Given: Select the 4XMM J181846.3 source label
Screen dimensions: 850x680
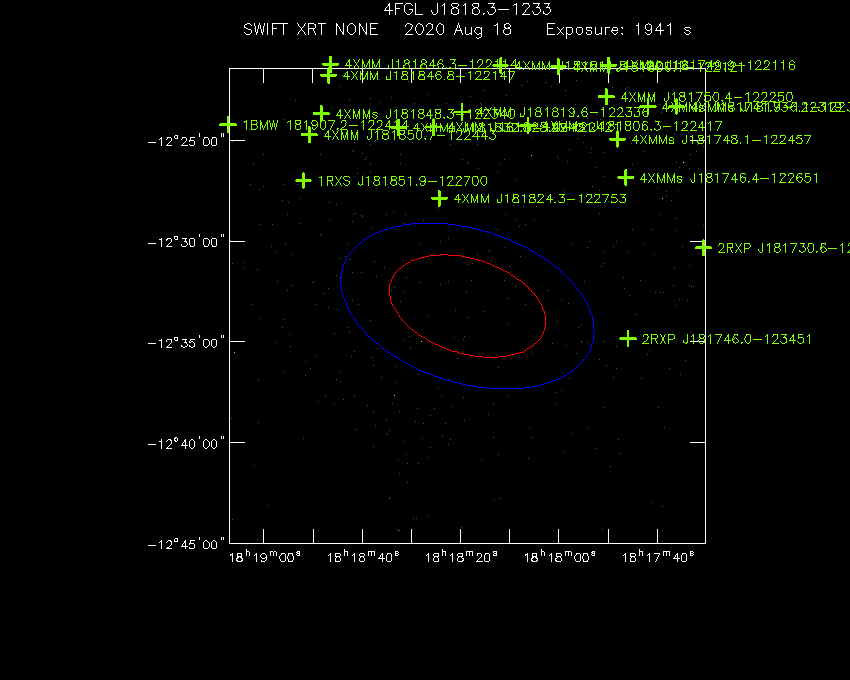Looking at the screenshot, I should click(431, 66).
